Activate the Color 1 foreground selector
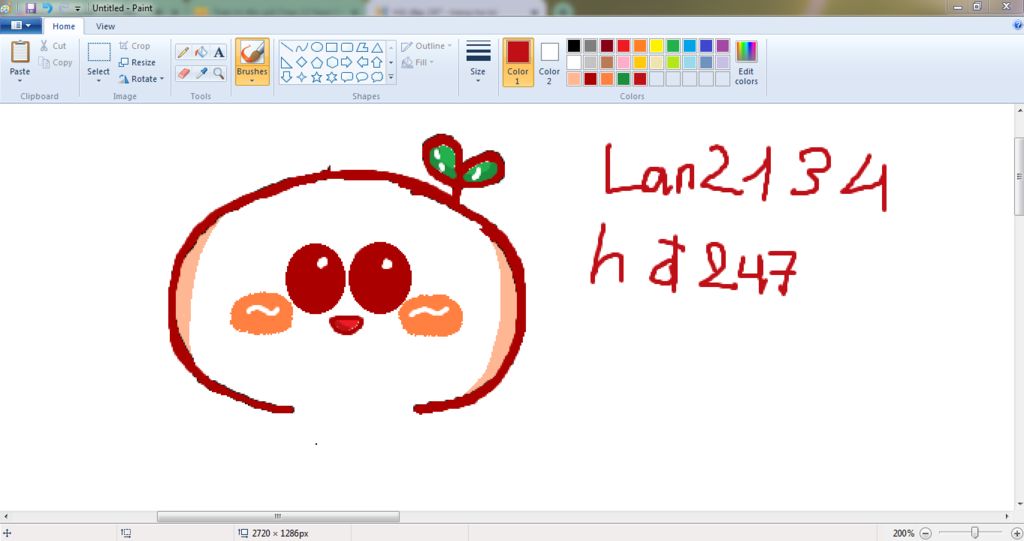Viewport: 1024px width, 541px height. pos(518,62)
